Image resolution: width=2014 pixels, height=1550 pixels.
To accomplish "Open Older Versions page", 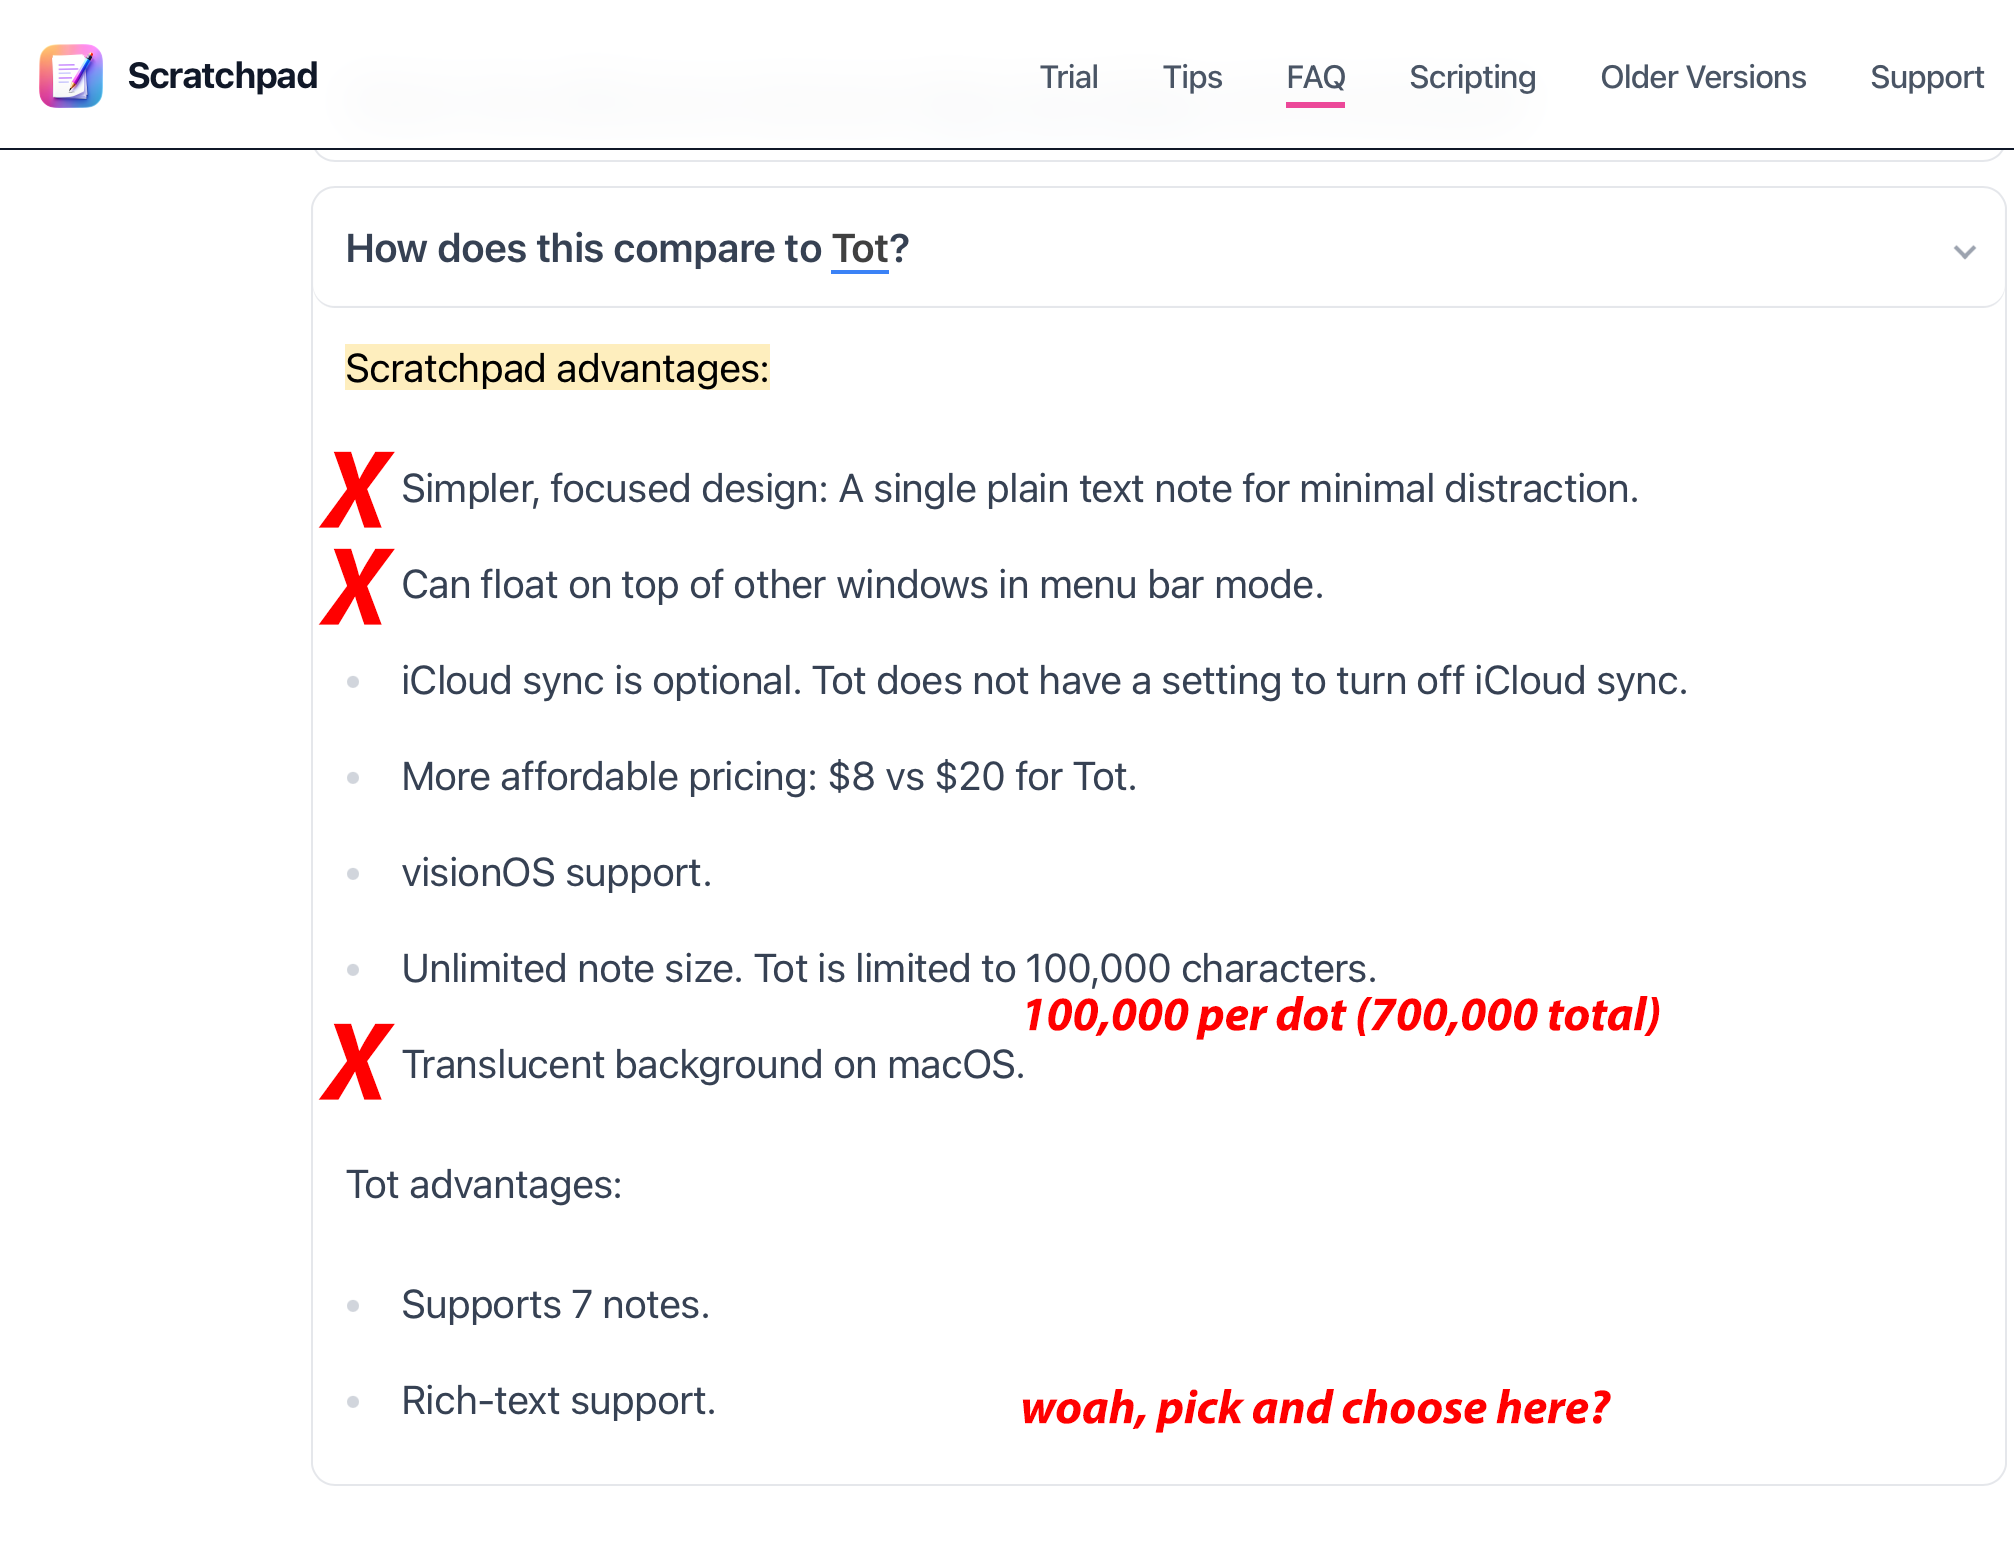I will (x=1703, y=77).
